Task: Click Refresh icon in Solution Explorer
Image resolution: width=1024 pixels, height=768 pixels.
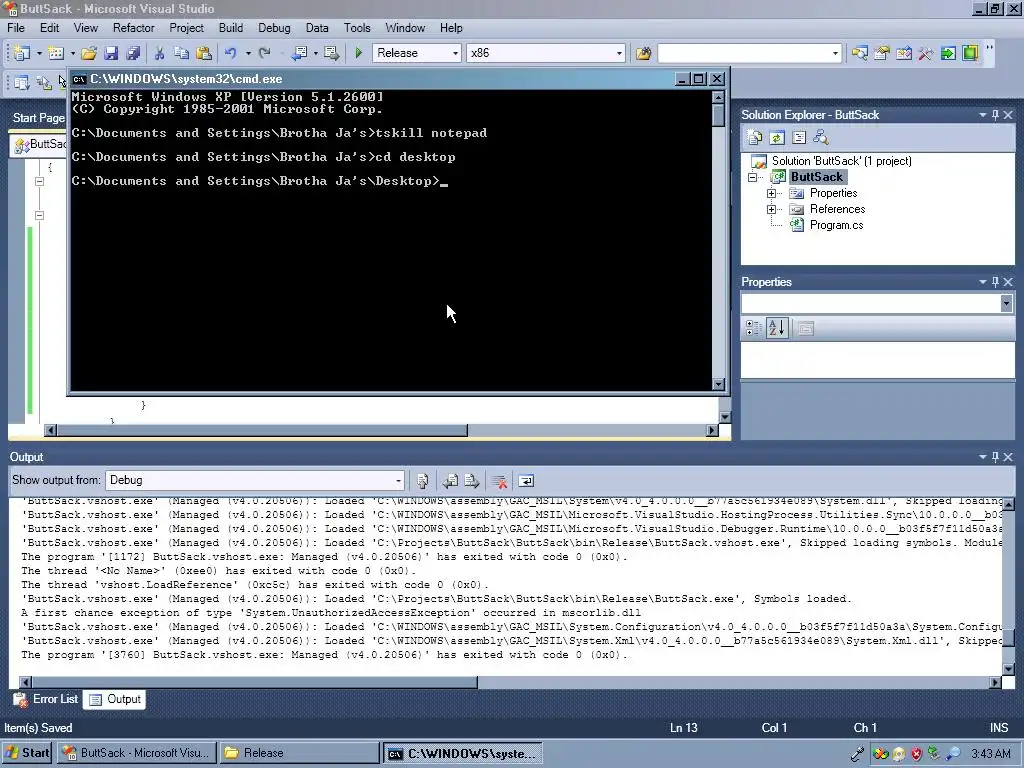Action: (x=776, y=137)
